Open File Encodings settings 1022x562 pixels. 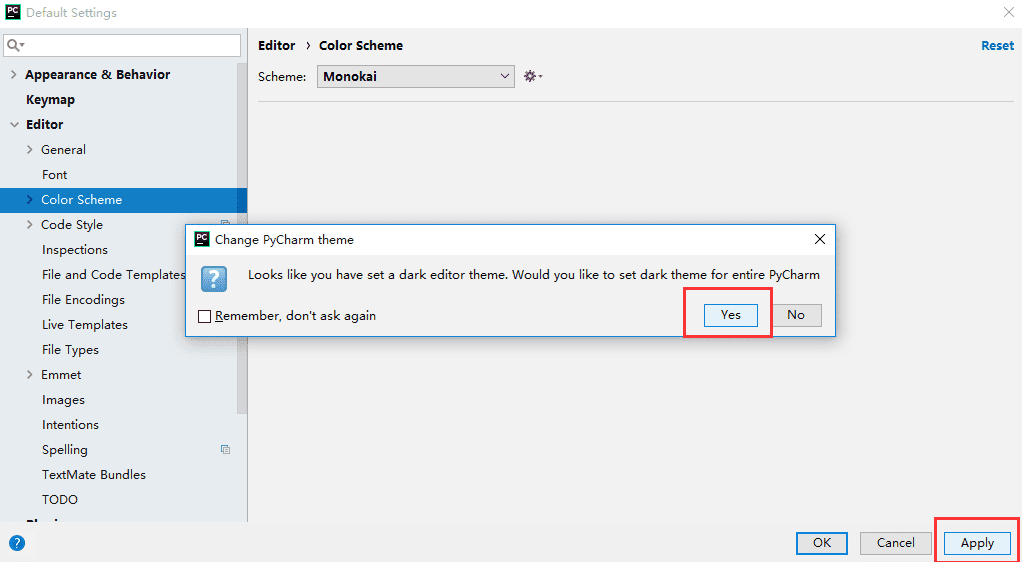pyautogui.click(x=83, y=300)
